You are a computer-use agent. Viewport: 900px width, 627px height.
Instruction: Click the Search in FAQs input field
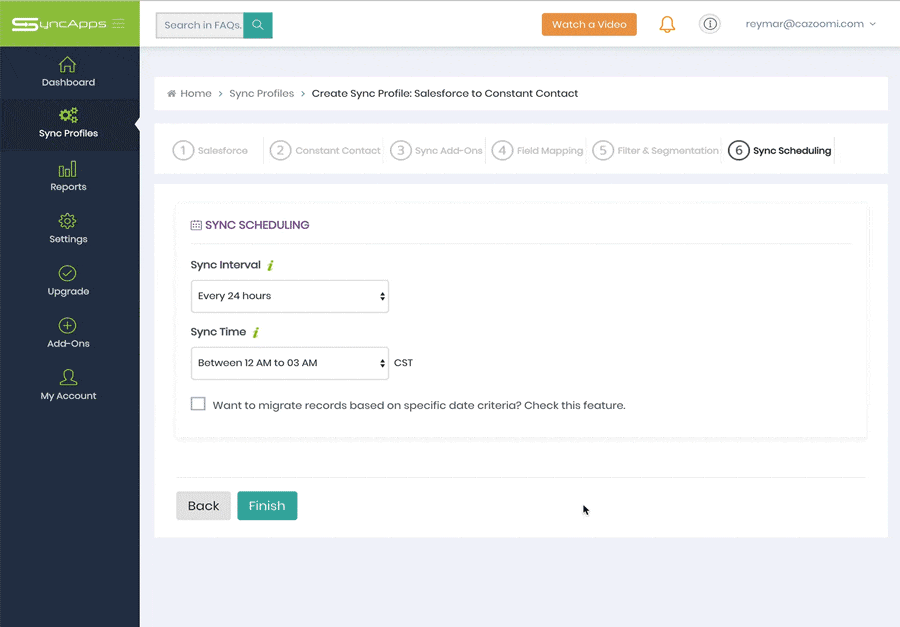coord(200,25)
